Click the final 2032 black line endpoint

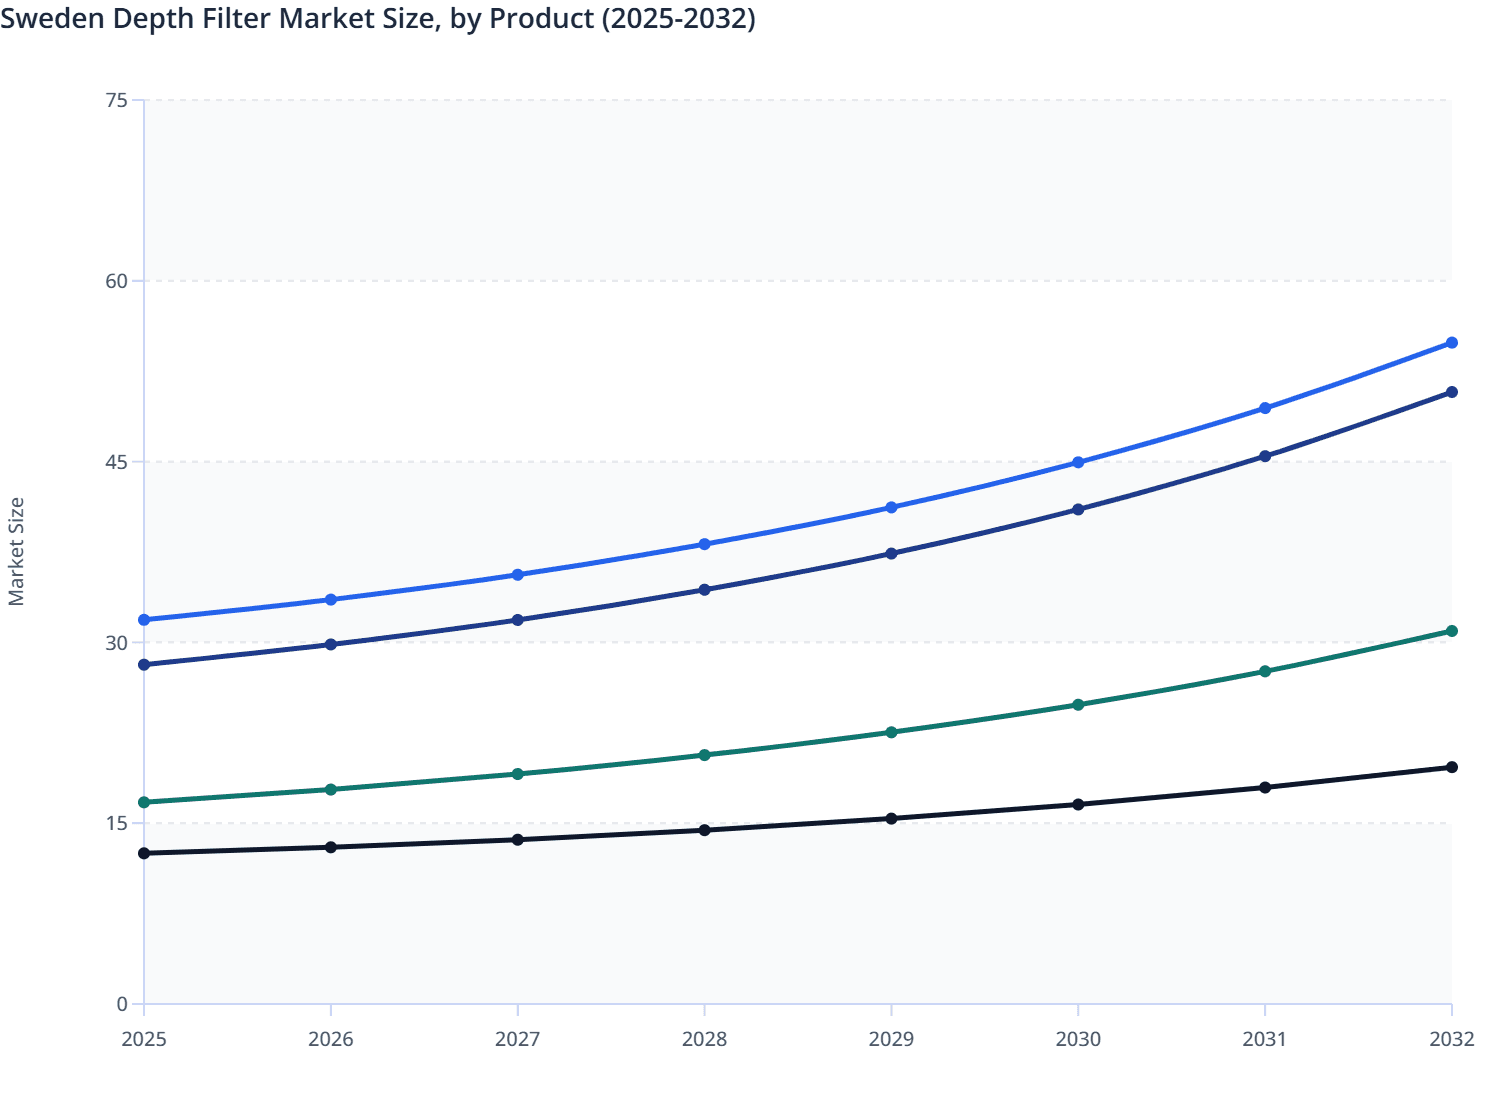click(1452, 766)
